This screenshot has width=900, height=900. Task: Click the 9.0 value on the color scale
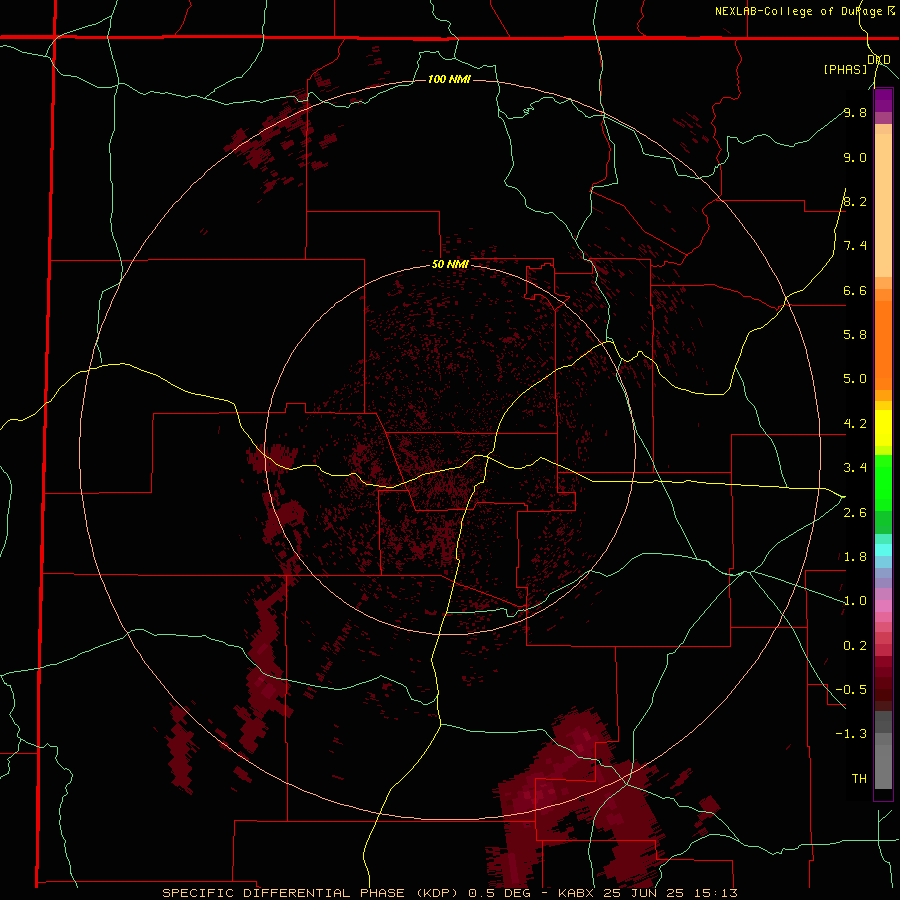point(855,157)
